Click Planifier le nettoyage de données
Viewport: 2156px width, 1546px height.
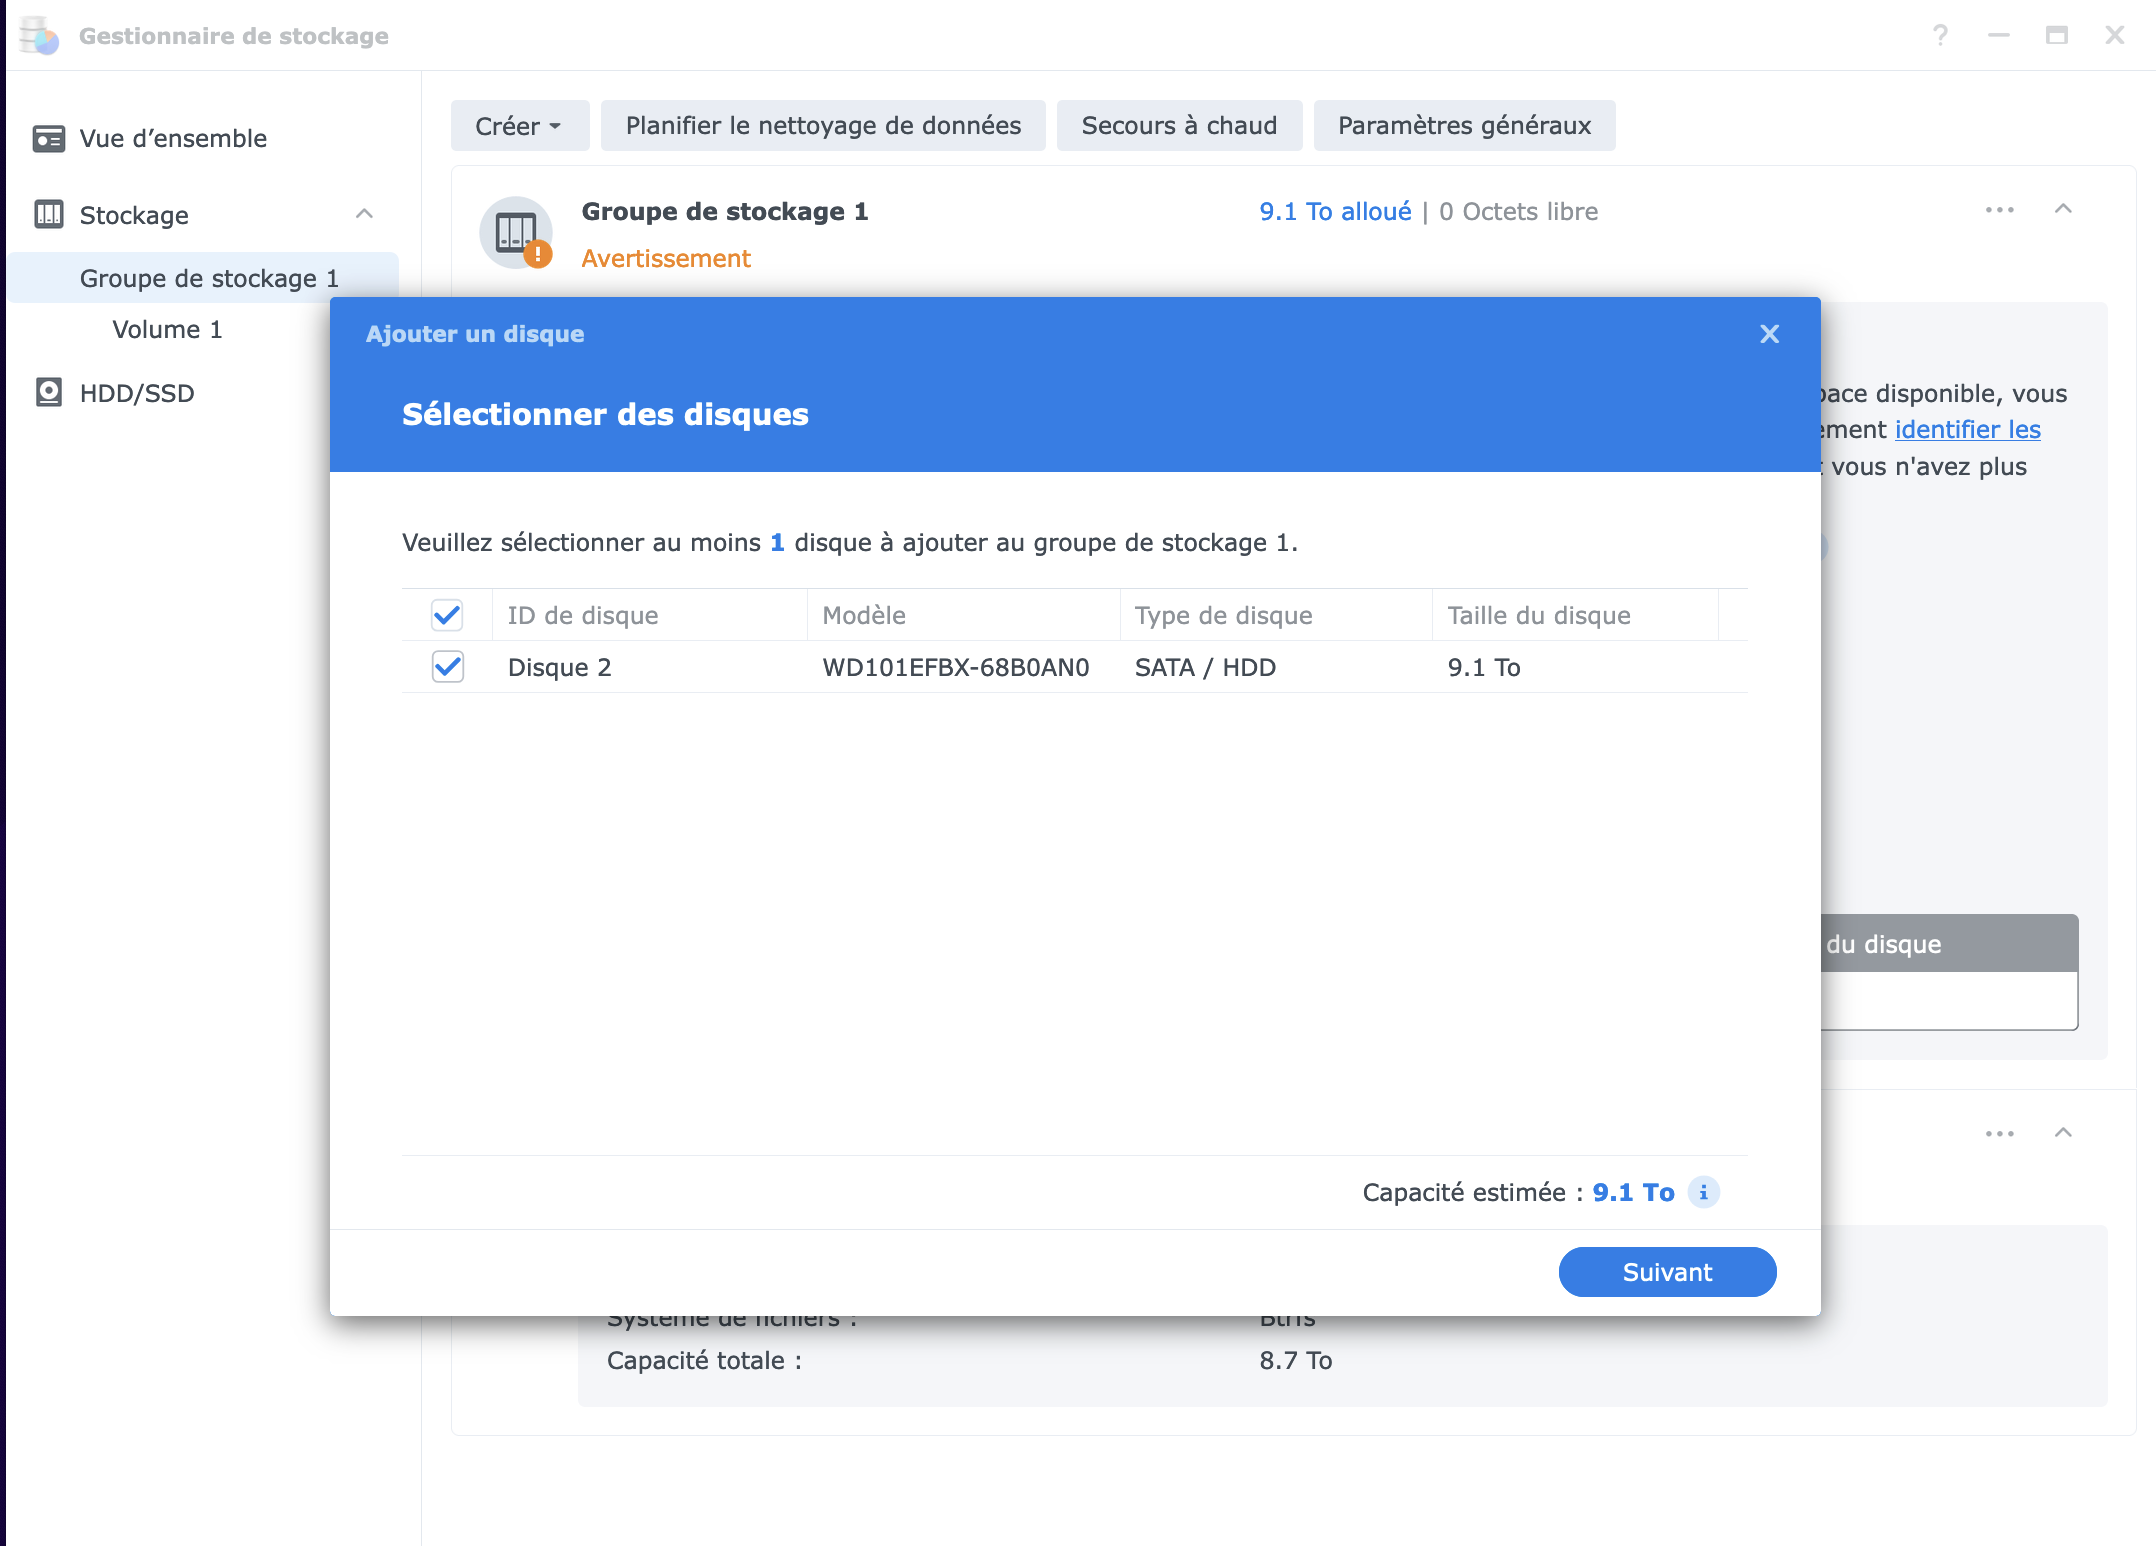pyautogui.click(x=822, y=126)
